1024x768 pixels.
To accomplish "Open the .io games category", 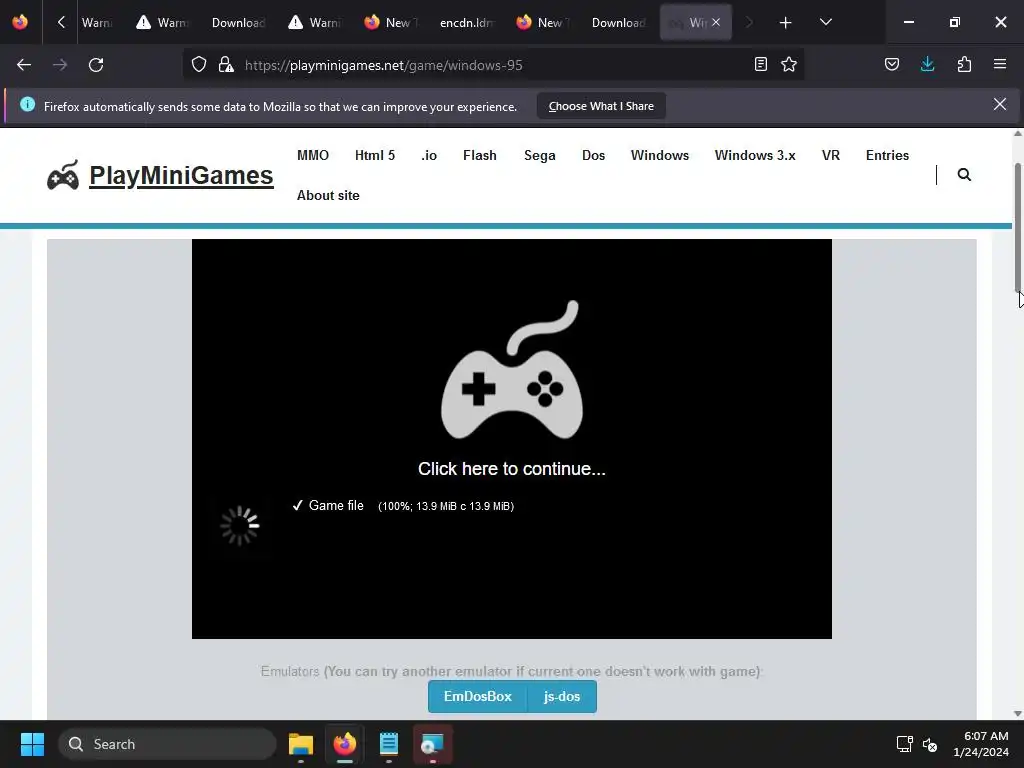I will tap(429, 155).
